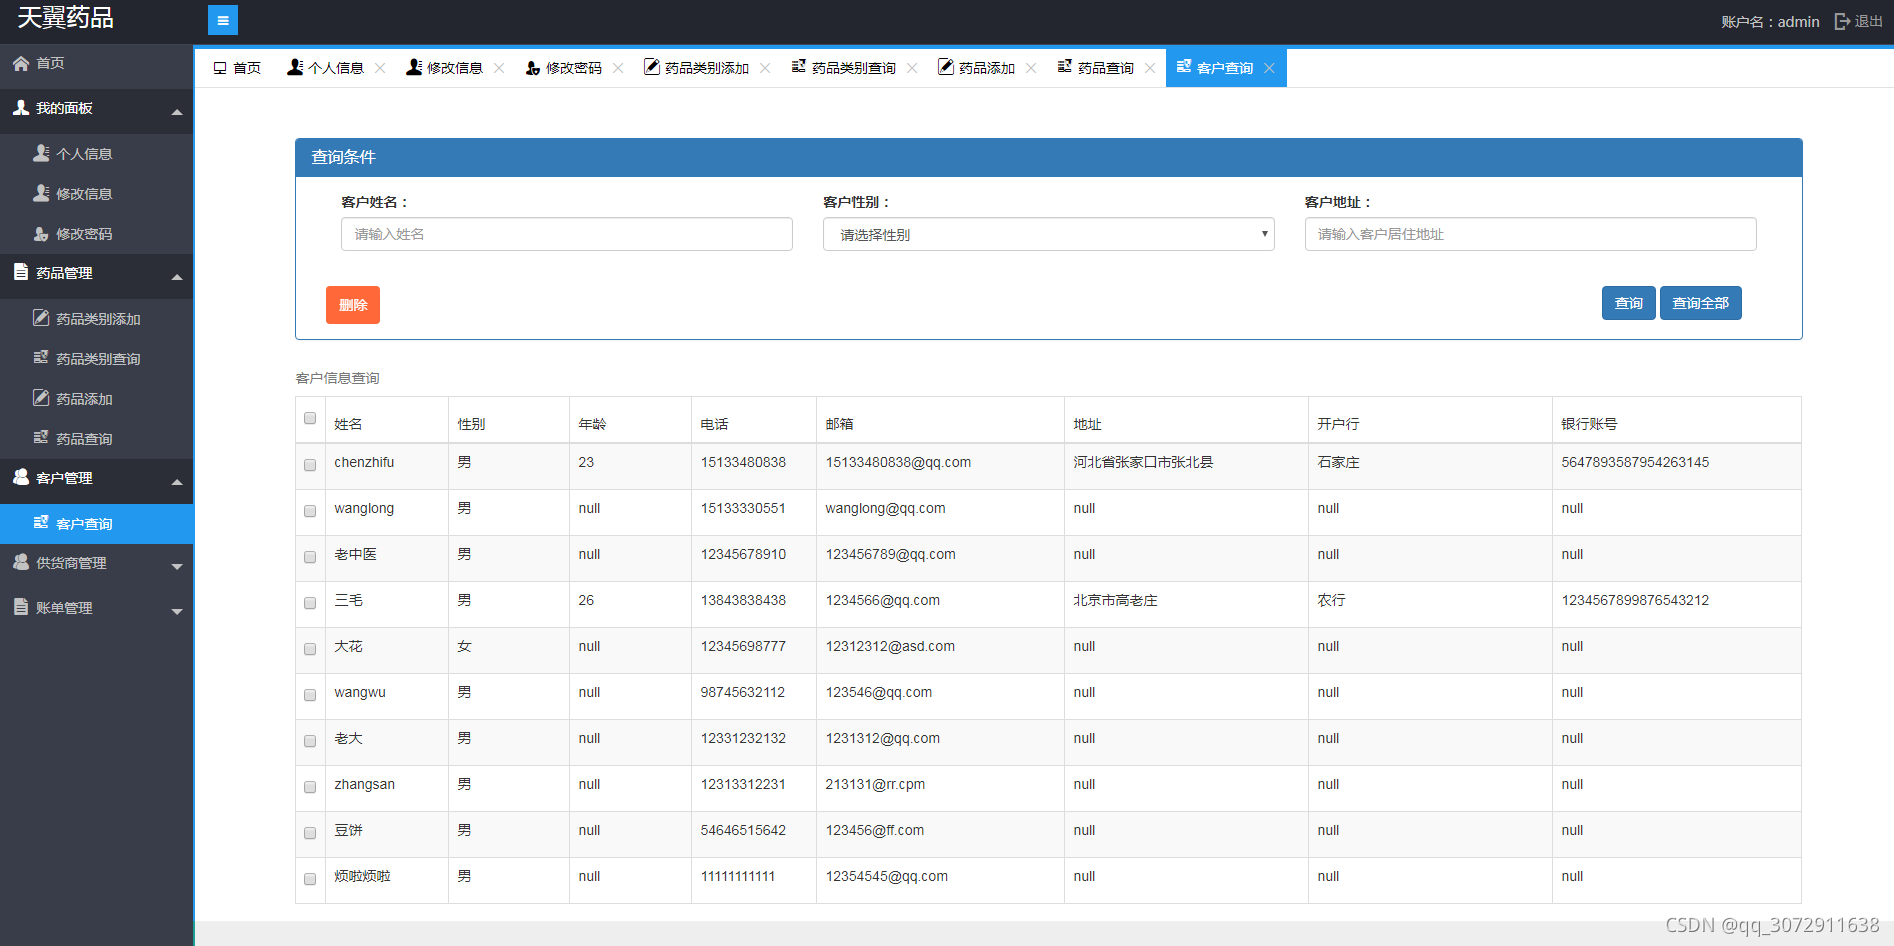Click the 账单管理 document icon

21,607
